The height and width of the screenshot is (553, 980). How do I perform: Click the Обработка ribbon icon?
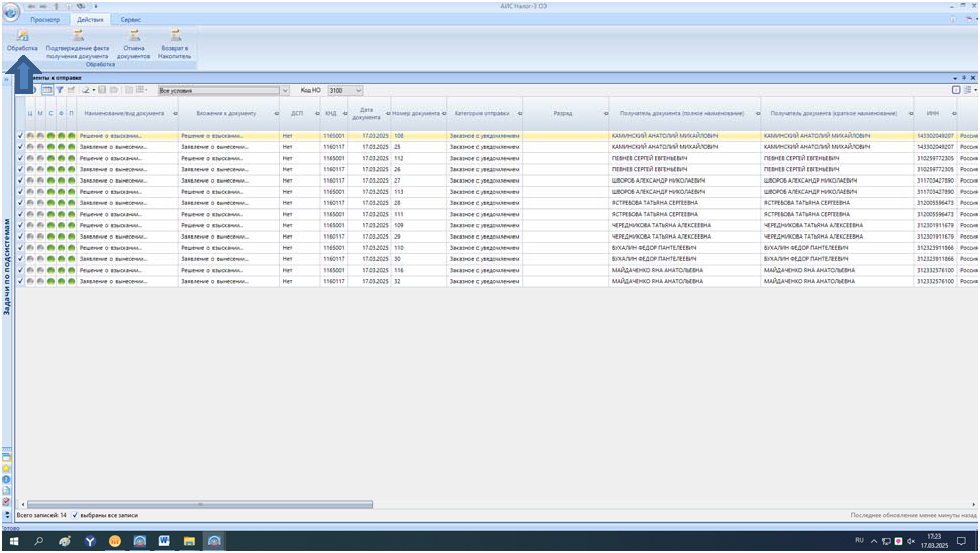22,38
